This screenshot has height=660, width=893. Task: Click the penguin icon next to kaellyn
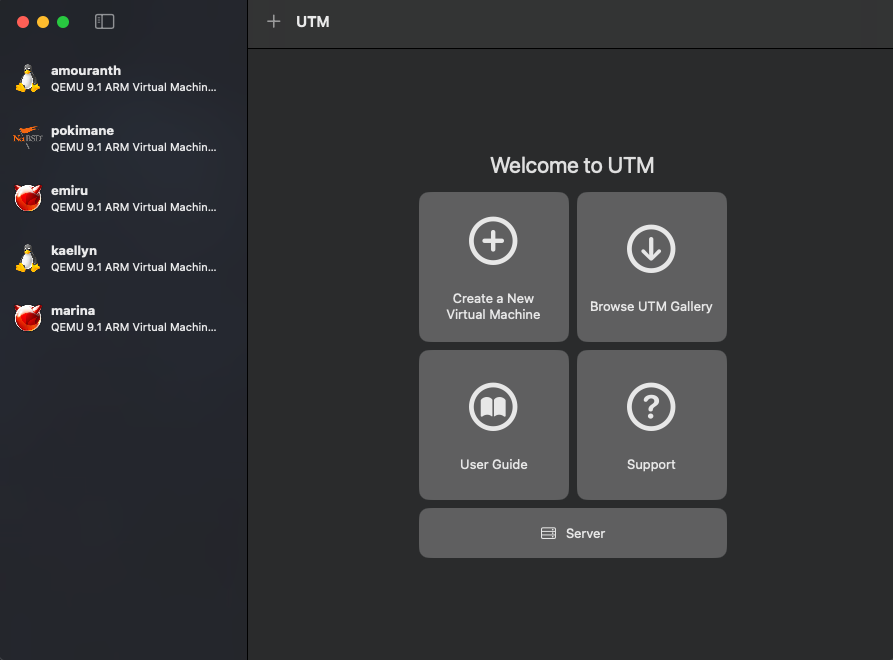[x=28, y=258]
